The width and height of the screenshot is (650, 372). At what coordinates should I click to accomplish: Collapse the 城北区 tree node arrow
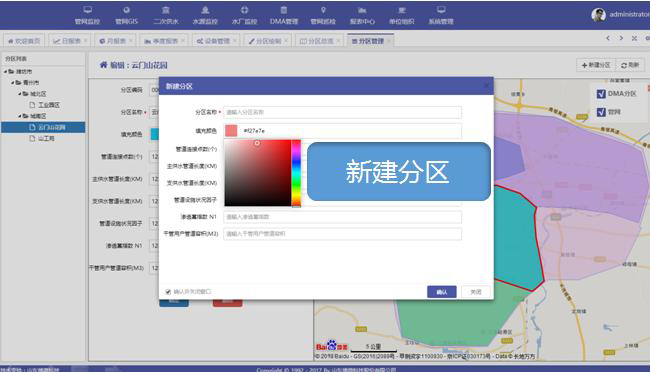tap(19, 94)
